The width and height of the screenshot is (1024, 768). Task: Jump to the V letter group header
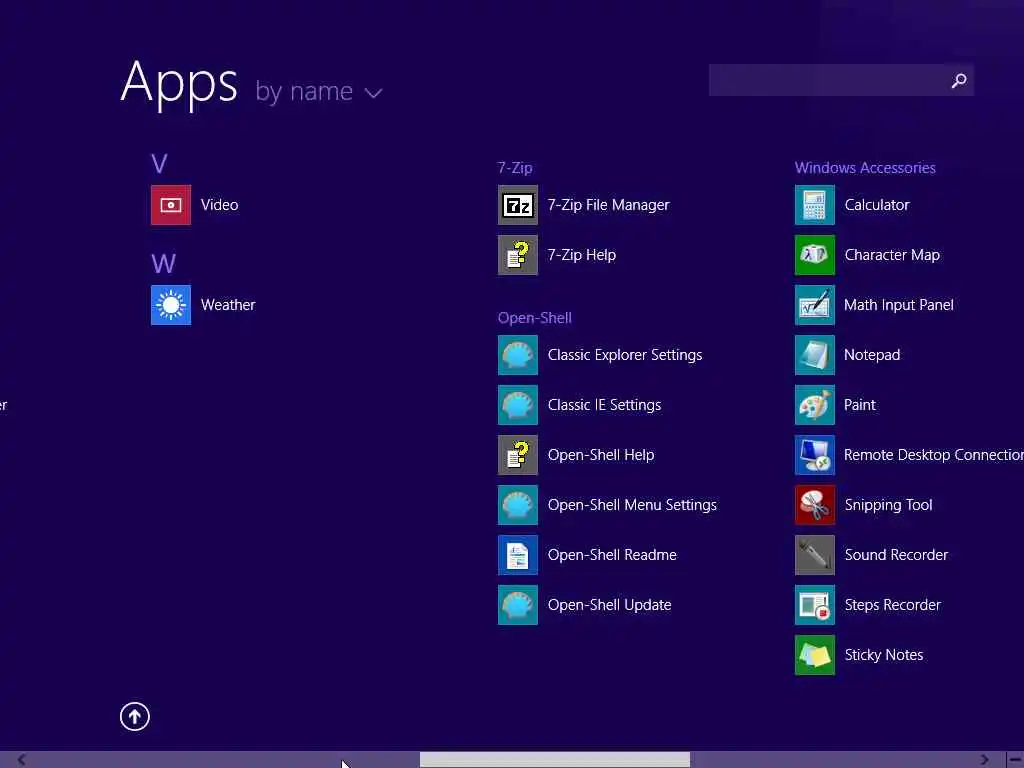point(159,163)
